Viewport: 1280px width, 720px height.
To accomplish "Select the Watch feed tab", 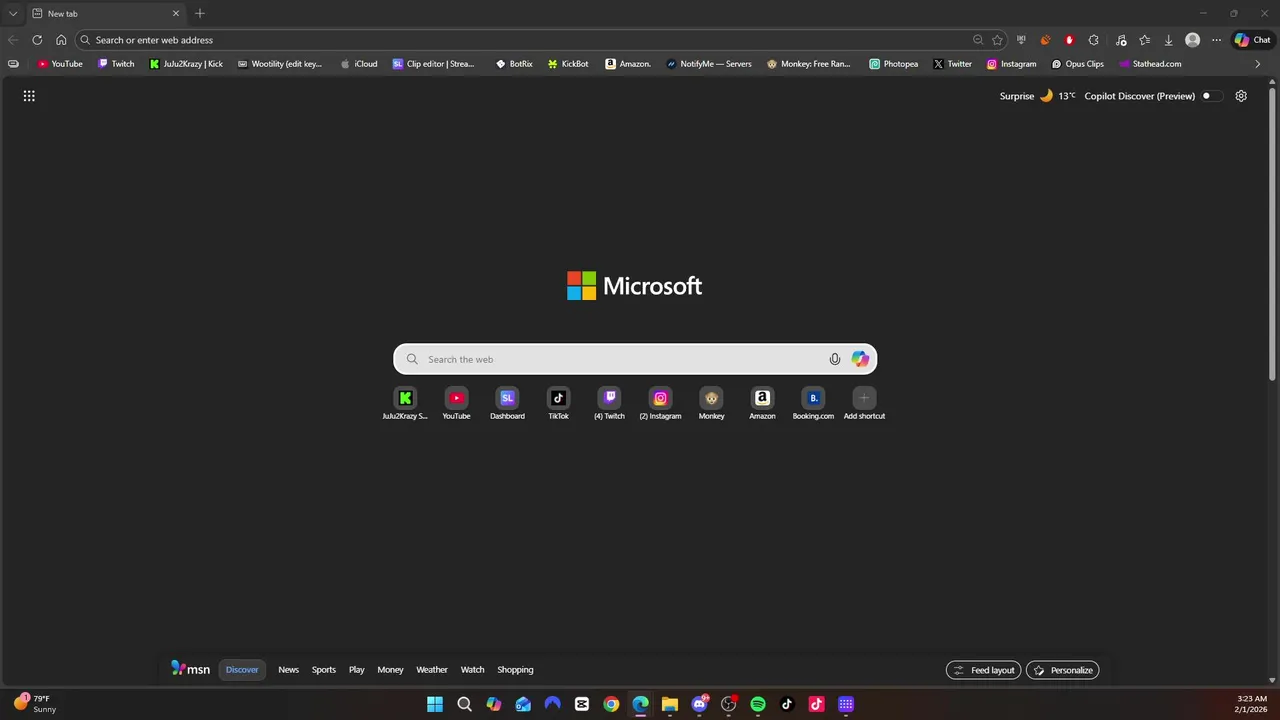I will pyautogui.click(x=472, y=670).
